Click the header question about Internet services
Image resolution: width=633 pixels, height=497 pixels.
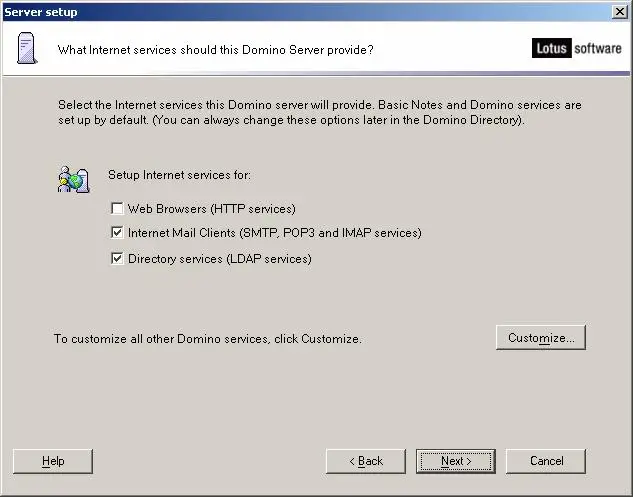point(216,50)
